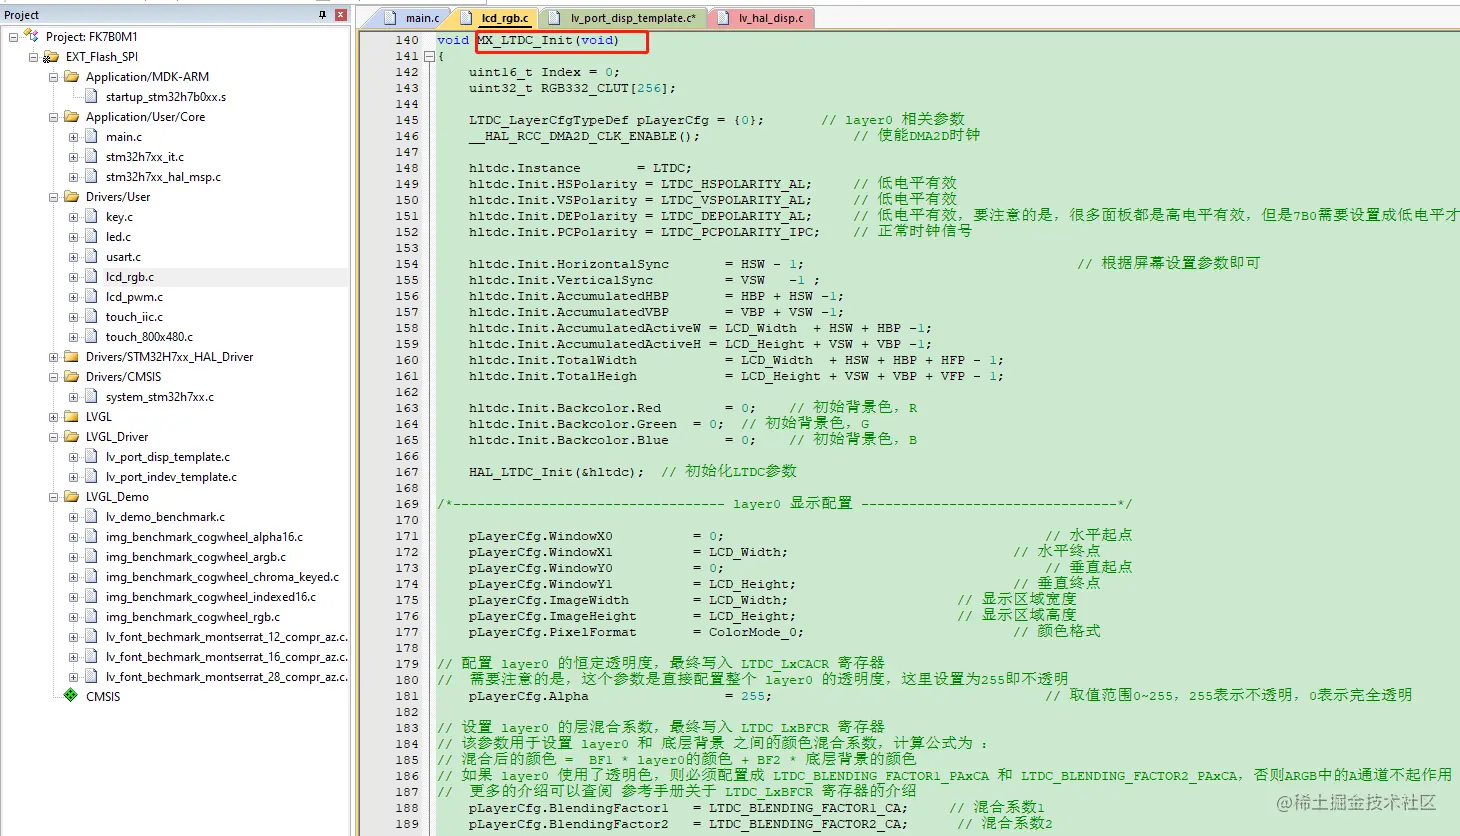Select stm32h7xx_it.c in the project tree
Image resolution: width=1460 pixels, height=836 pixels.
point(145,157)
